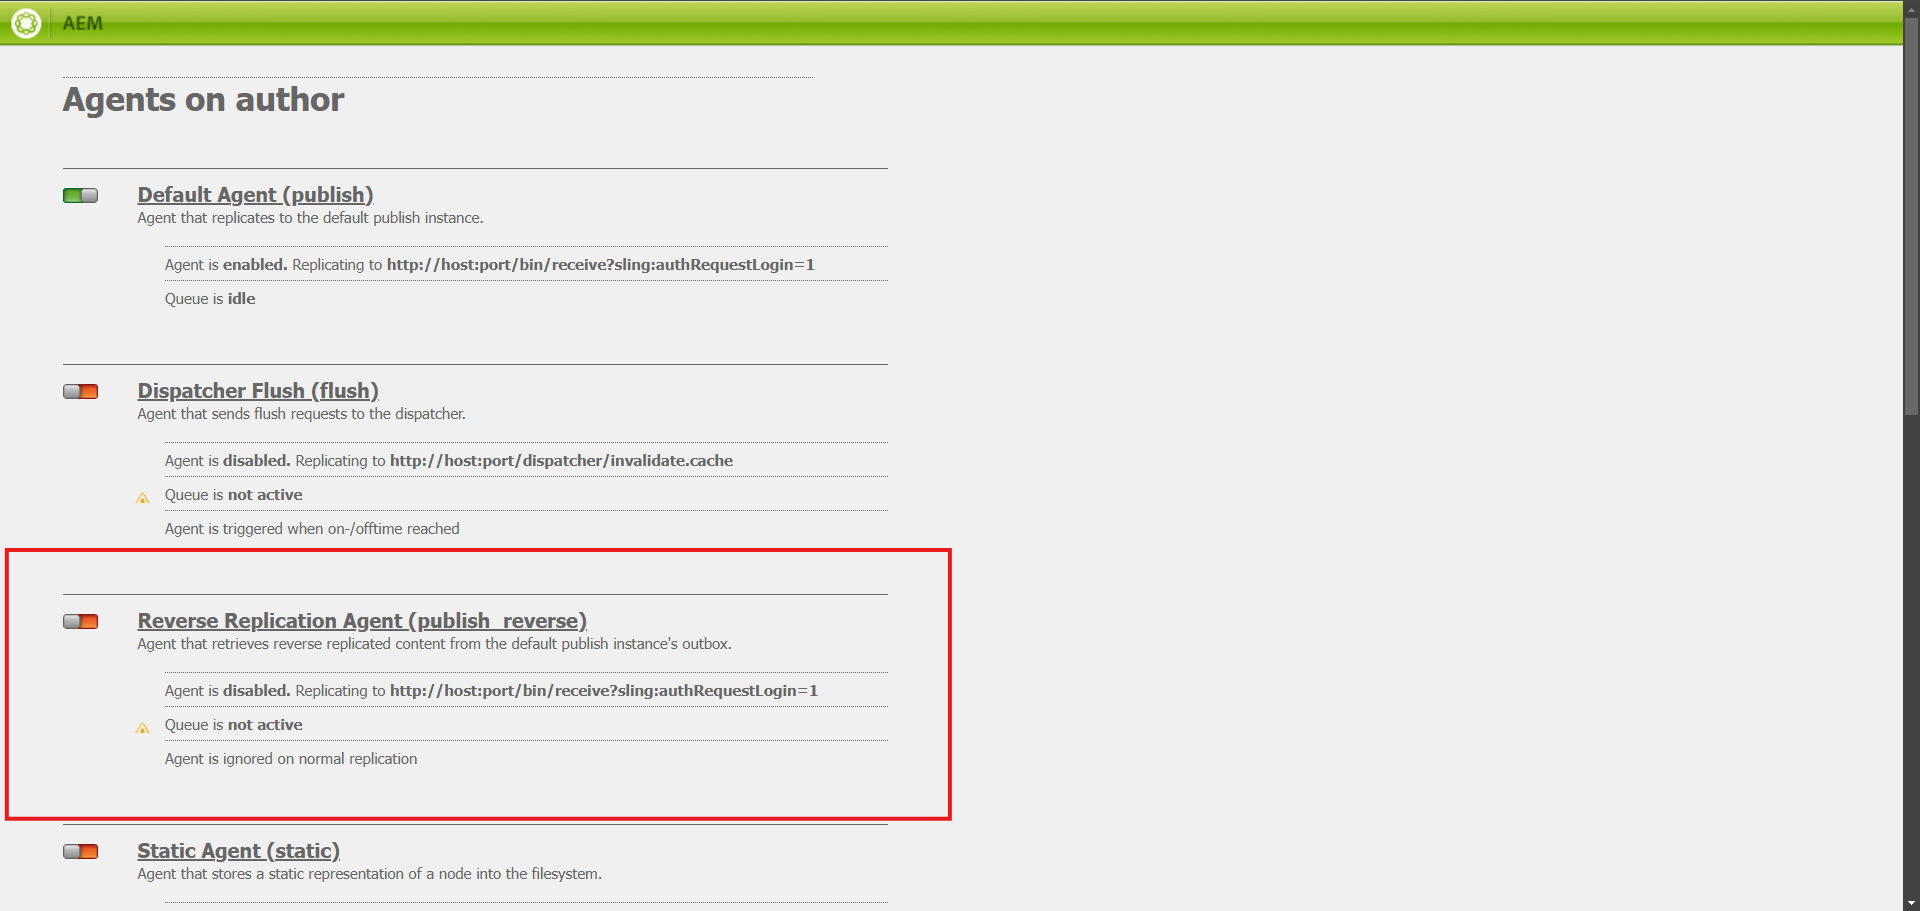1920x911 pixels.
Task: Open the Reverse Replication Agent (publish_reverse) link
Action: 362,621
